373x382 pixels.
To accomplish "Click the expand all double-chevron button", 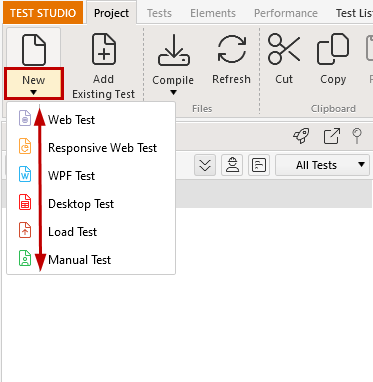I will (205, 165).
